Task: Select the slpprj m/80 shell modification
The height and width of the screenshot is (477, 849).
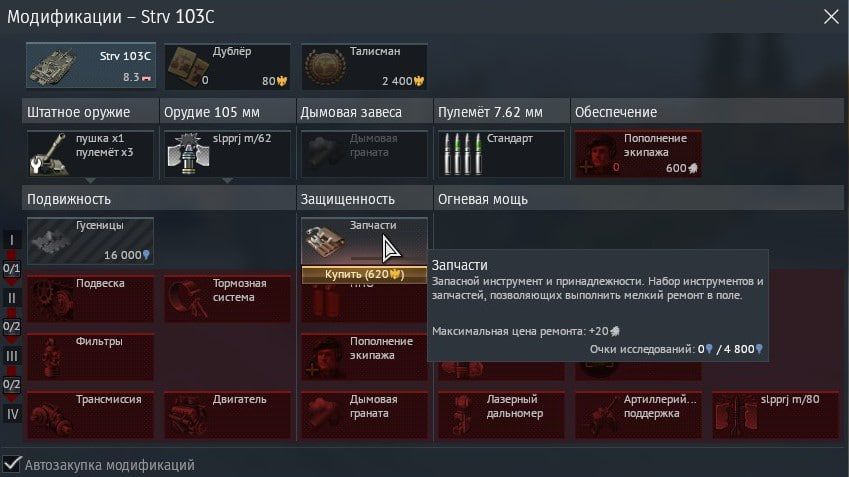Action: click(775, 415)
